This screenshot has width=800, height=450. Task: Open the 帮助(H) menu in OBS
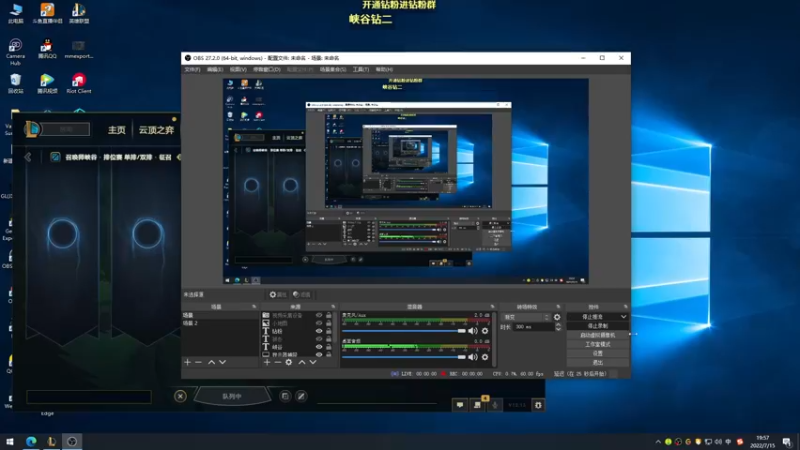[x=384, y=69]
